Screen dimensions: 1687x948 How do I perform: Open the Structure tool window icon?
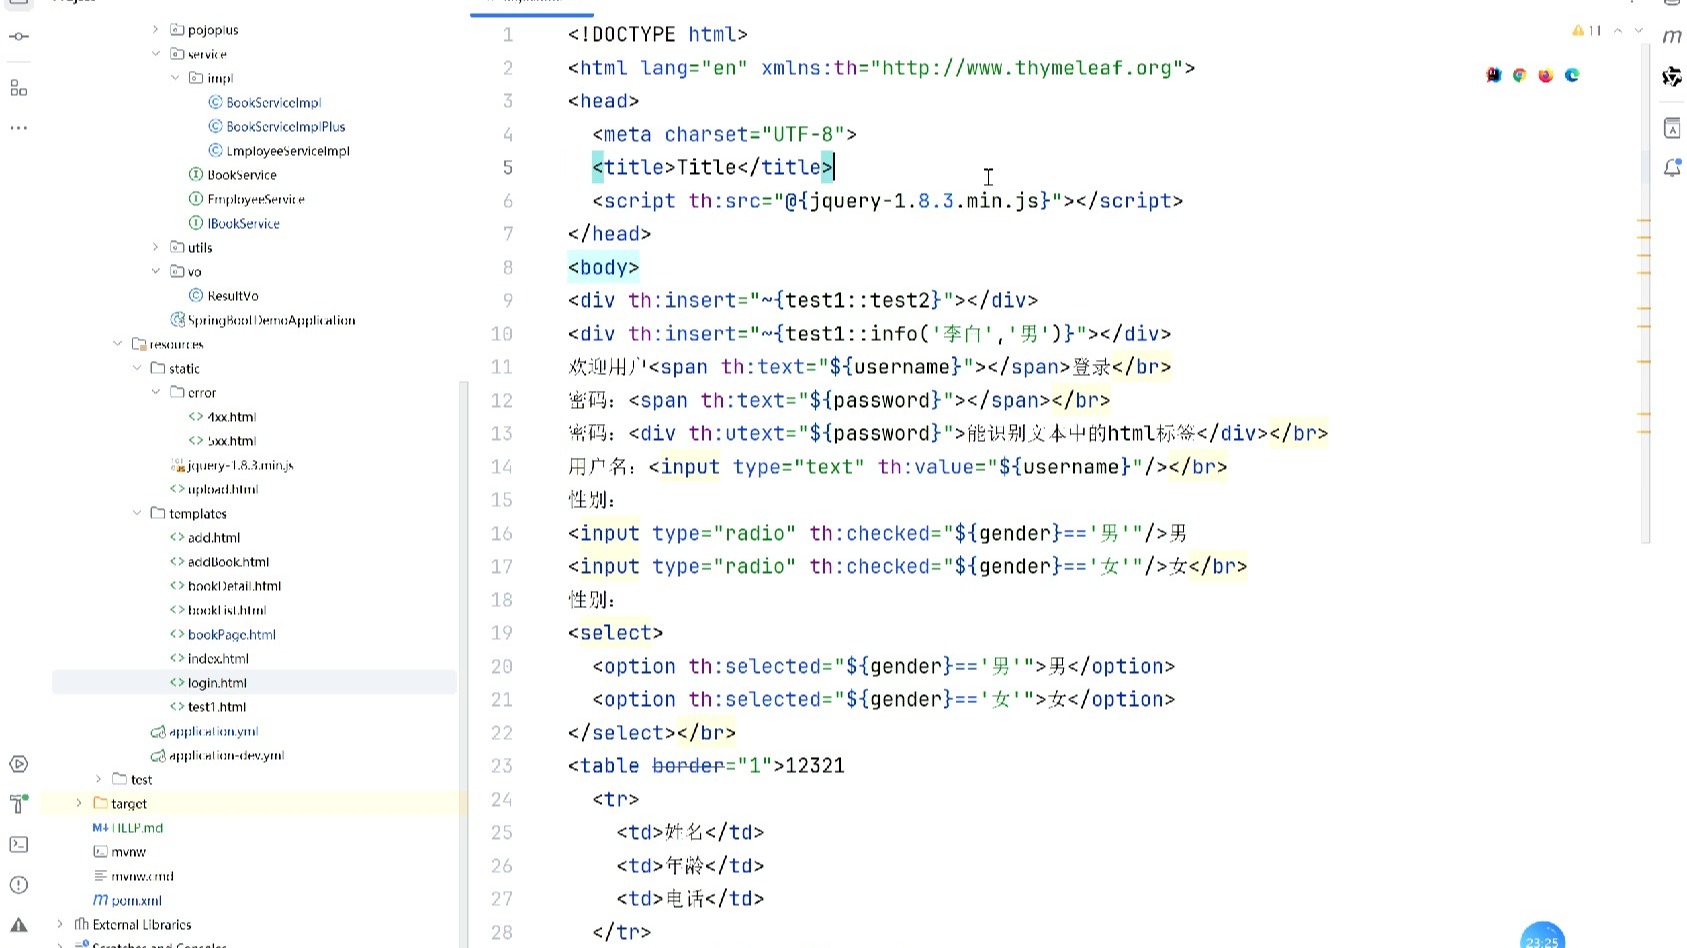pyautogui.click(x=19, y=88)
